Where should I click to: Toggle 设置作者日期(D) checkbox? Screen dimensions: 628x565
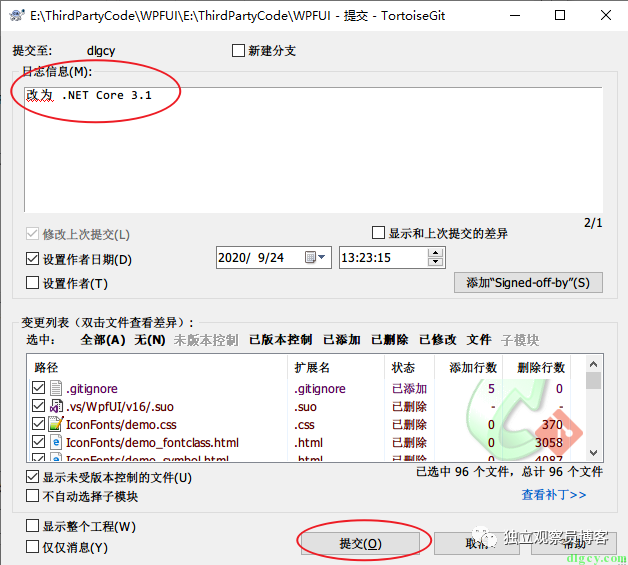click(x=32, y=259)
